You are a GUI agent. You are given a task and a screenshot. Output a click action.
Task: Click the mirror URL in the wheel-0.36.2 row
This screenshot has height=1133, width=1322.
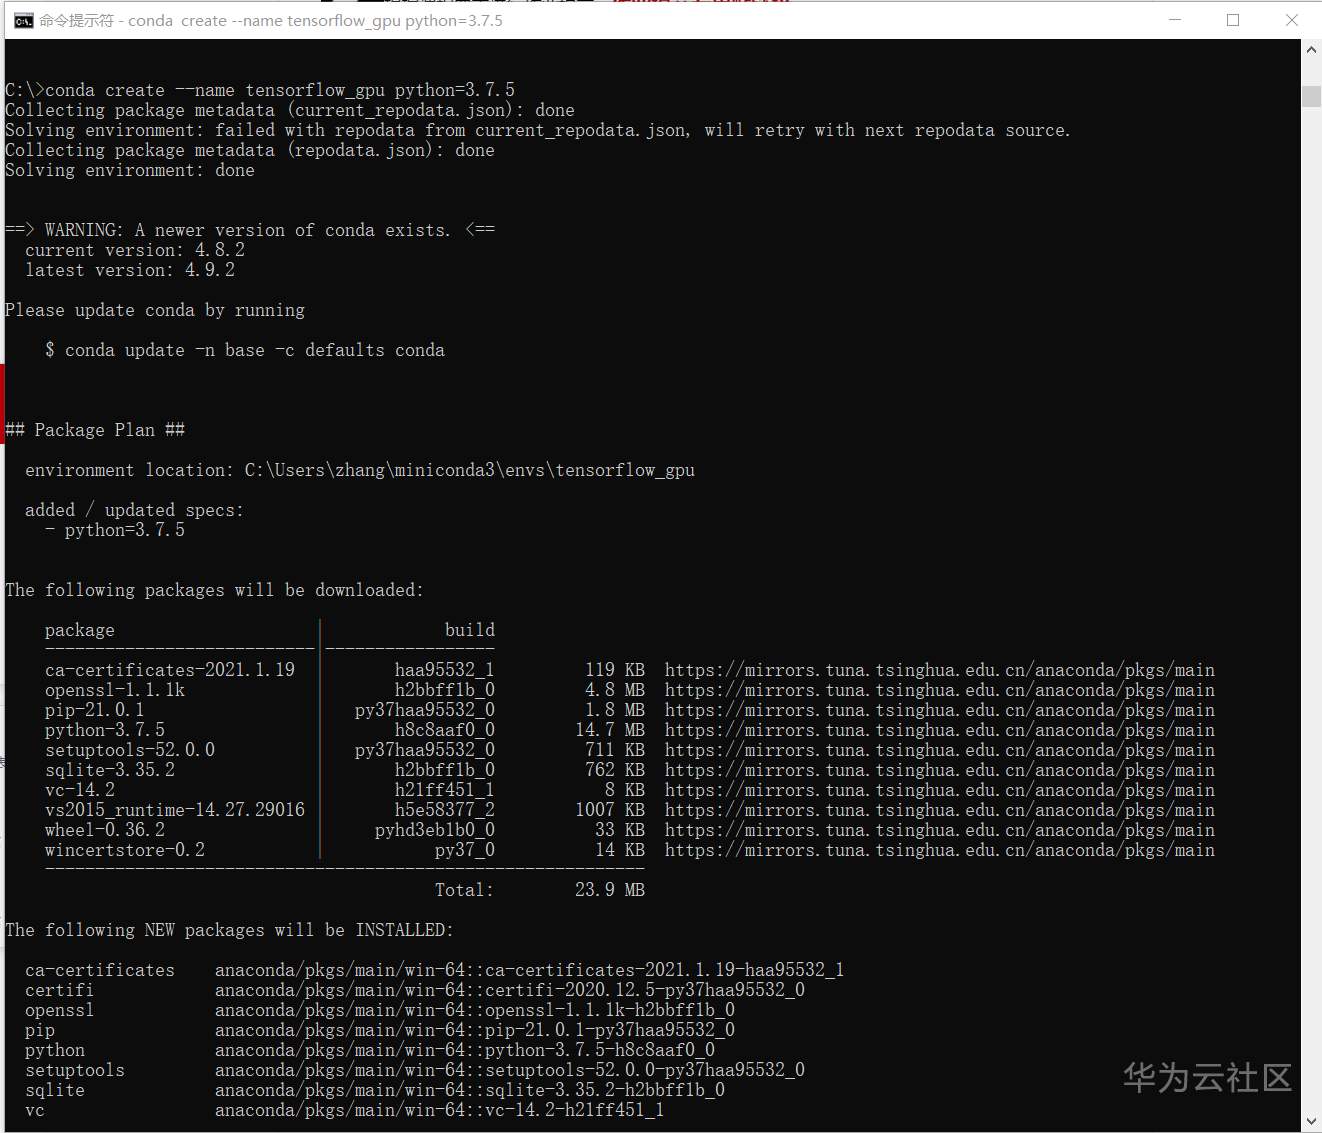tap(940, 830)
